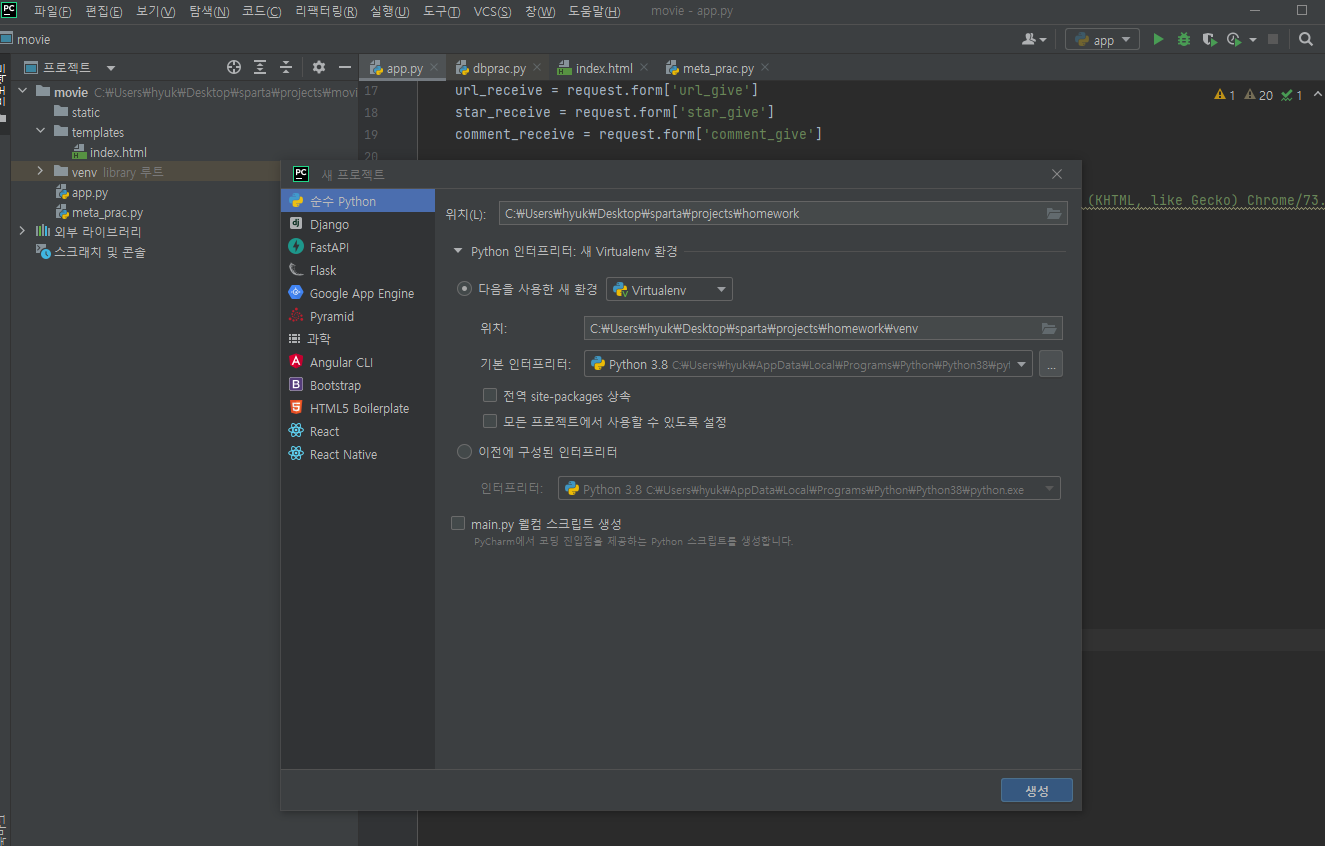Click the 생성 create button

click(1037, 790)
